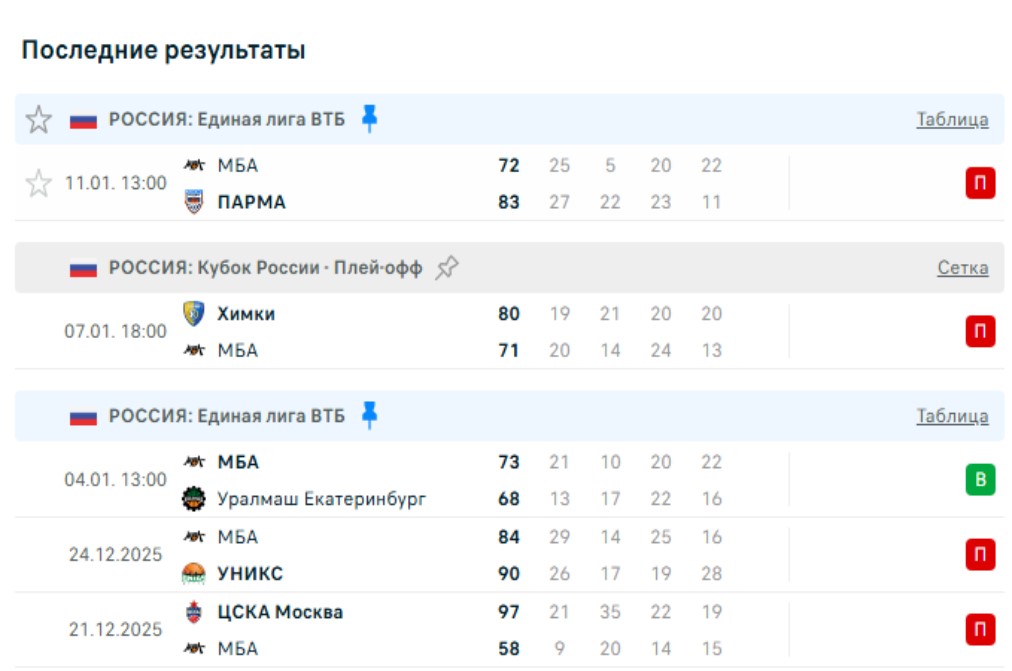Viewport: 1012px width, 671px height.
Task: Click the Russian flag in the Кубок России header
Action: point(83,269)
